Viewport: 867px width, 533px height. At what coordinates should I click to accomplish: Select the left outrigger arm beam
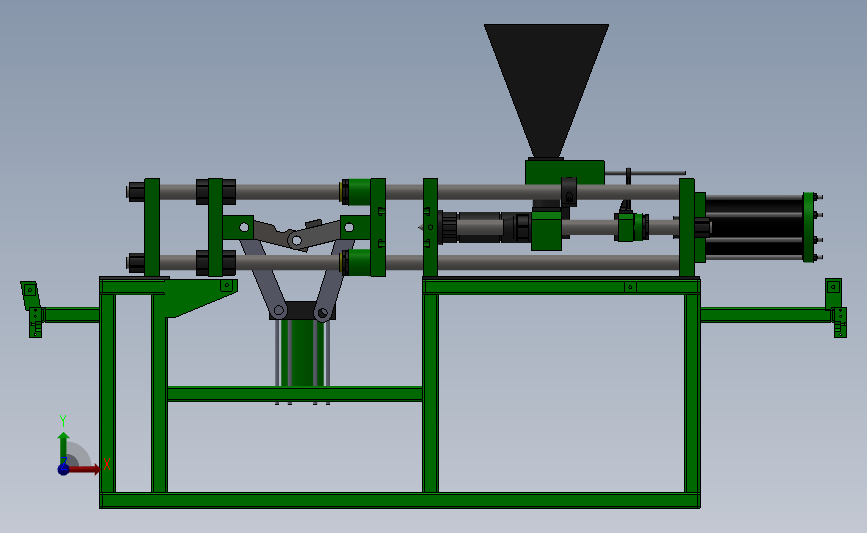pyautogui.click(x=71, y=315)
